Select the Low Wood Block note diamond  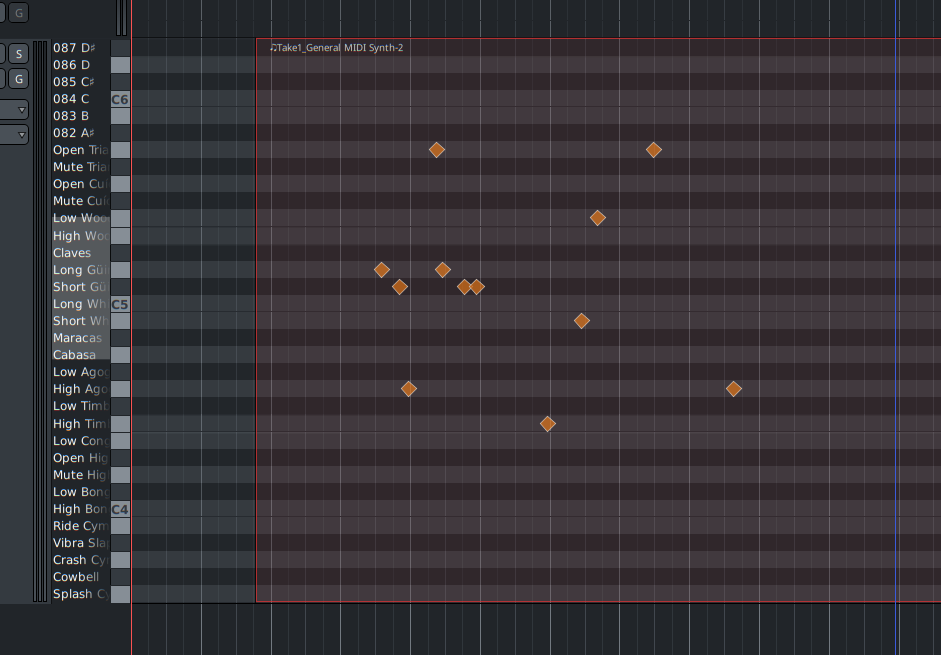(x=597, y=218)
